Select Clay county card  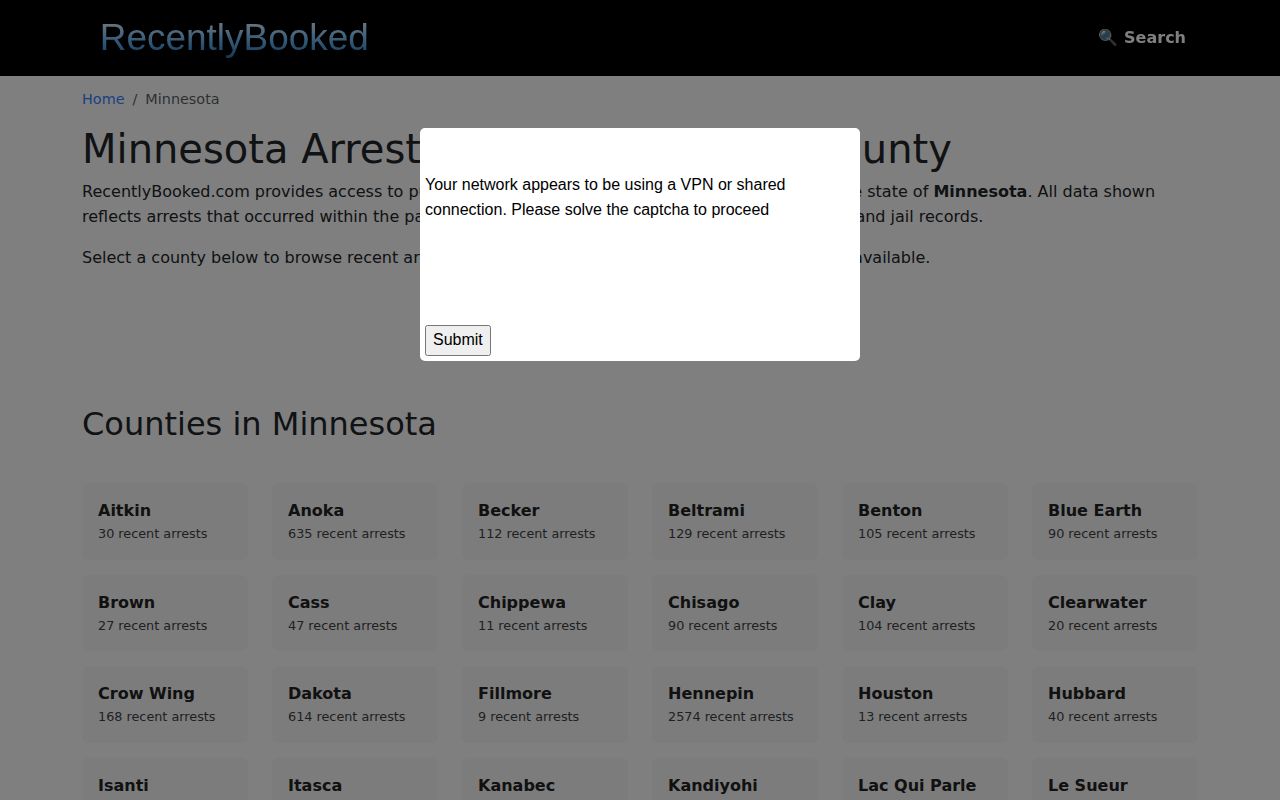point(925,612)
